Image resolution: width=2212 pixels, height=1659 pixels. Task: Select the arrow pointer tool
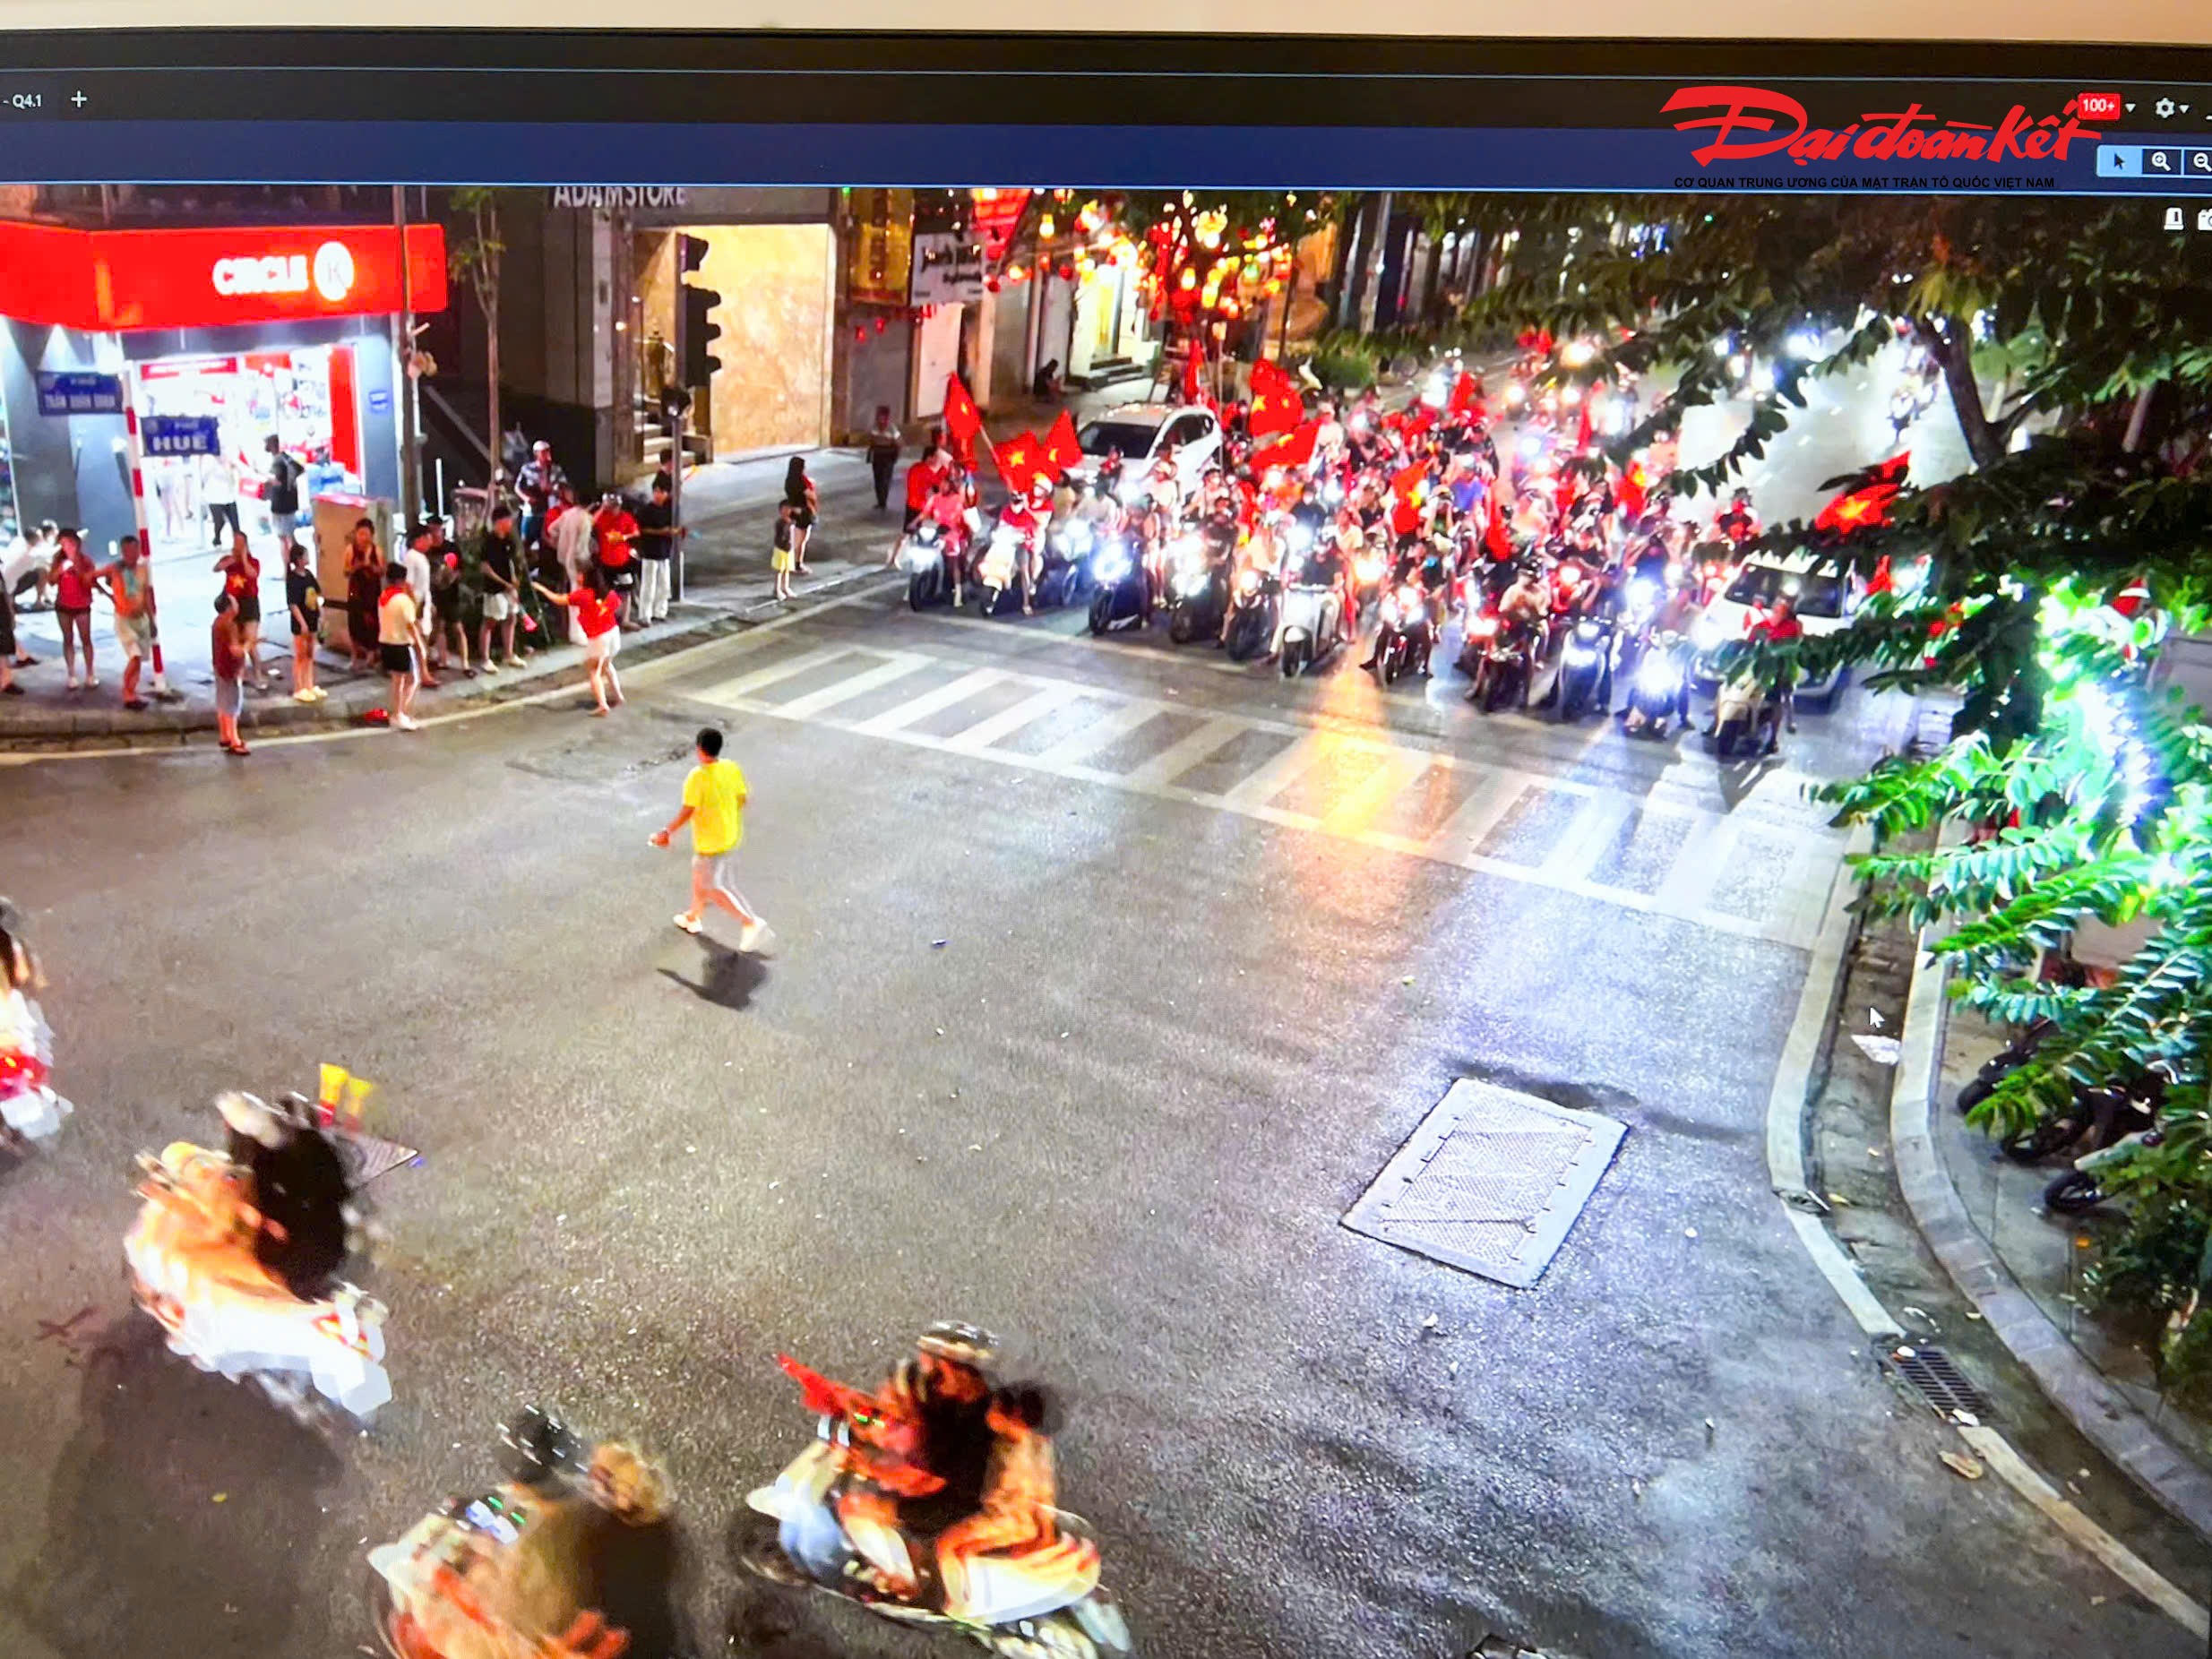coord(2119,162)
